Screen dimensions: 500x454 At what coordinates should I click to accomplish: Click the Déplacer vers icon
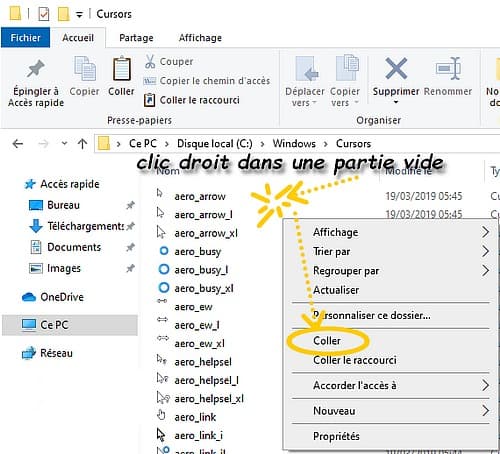pyautogui.click(x=307, y=69)
